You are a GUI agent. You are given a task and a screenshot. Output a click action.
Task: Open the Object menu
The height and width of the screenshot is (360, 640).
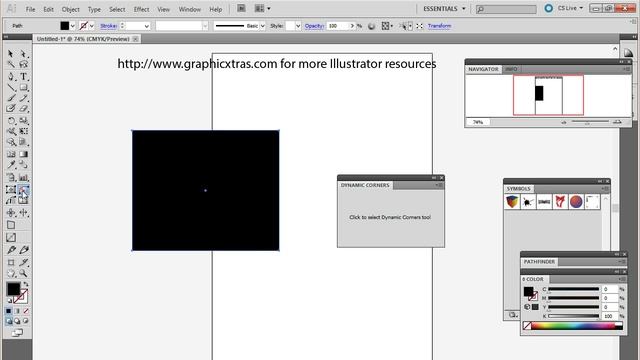tap(71, 9)
